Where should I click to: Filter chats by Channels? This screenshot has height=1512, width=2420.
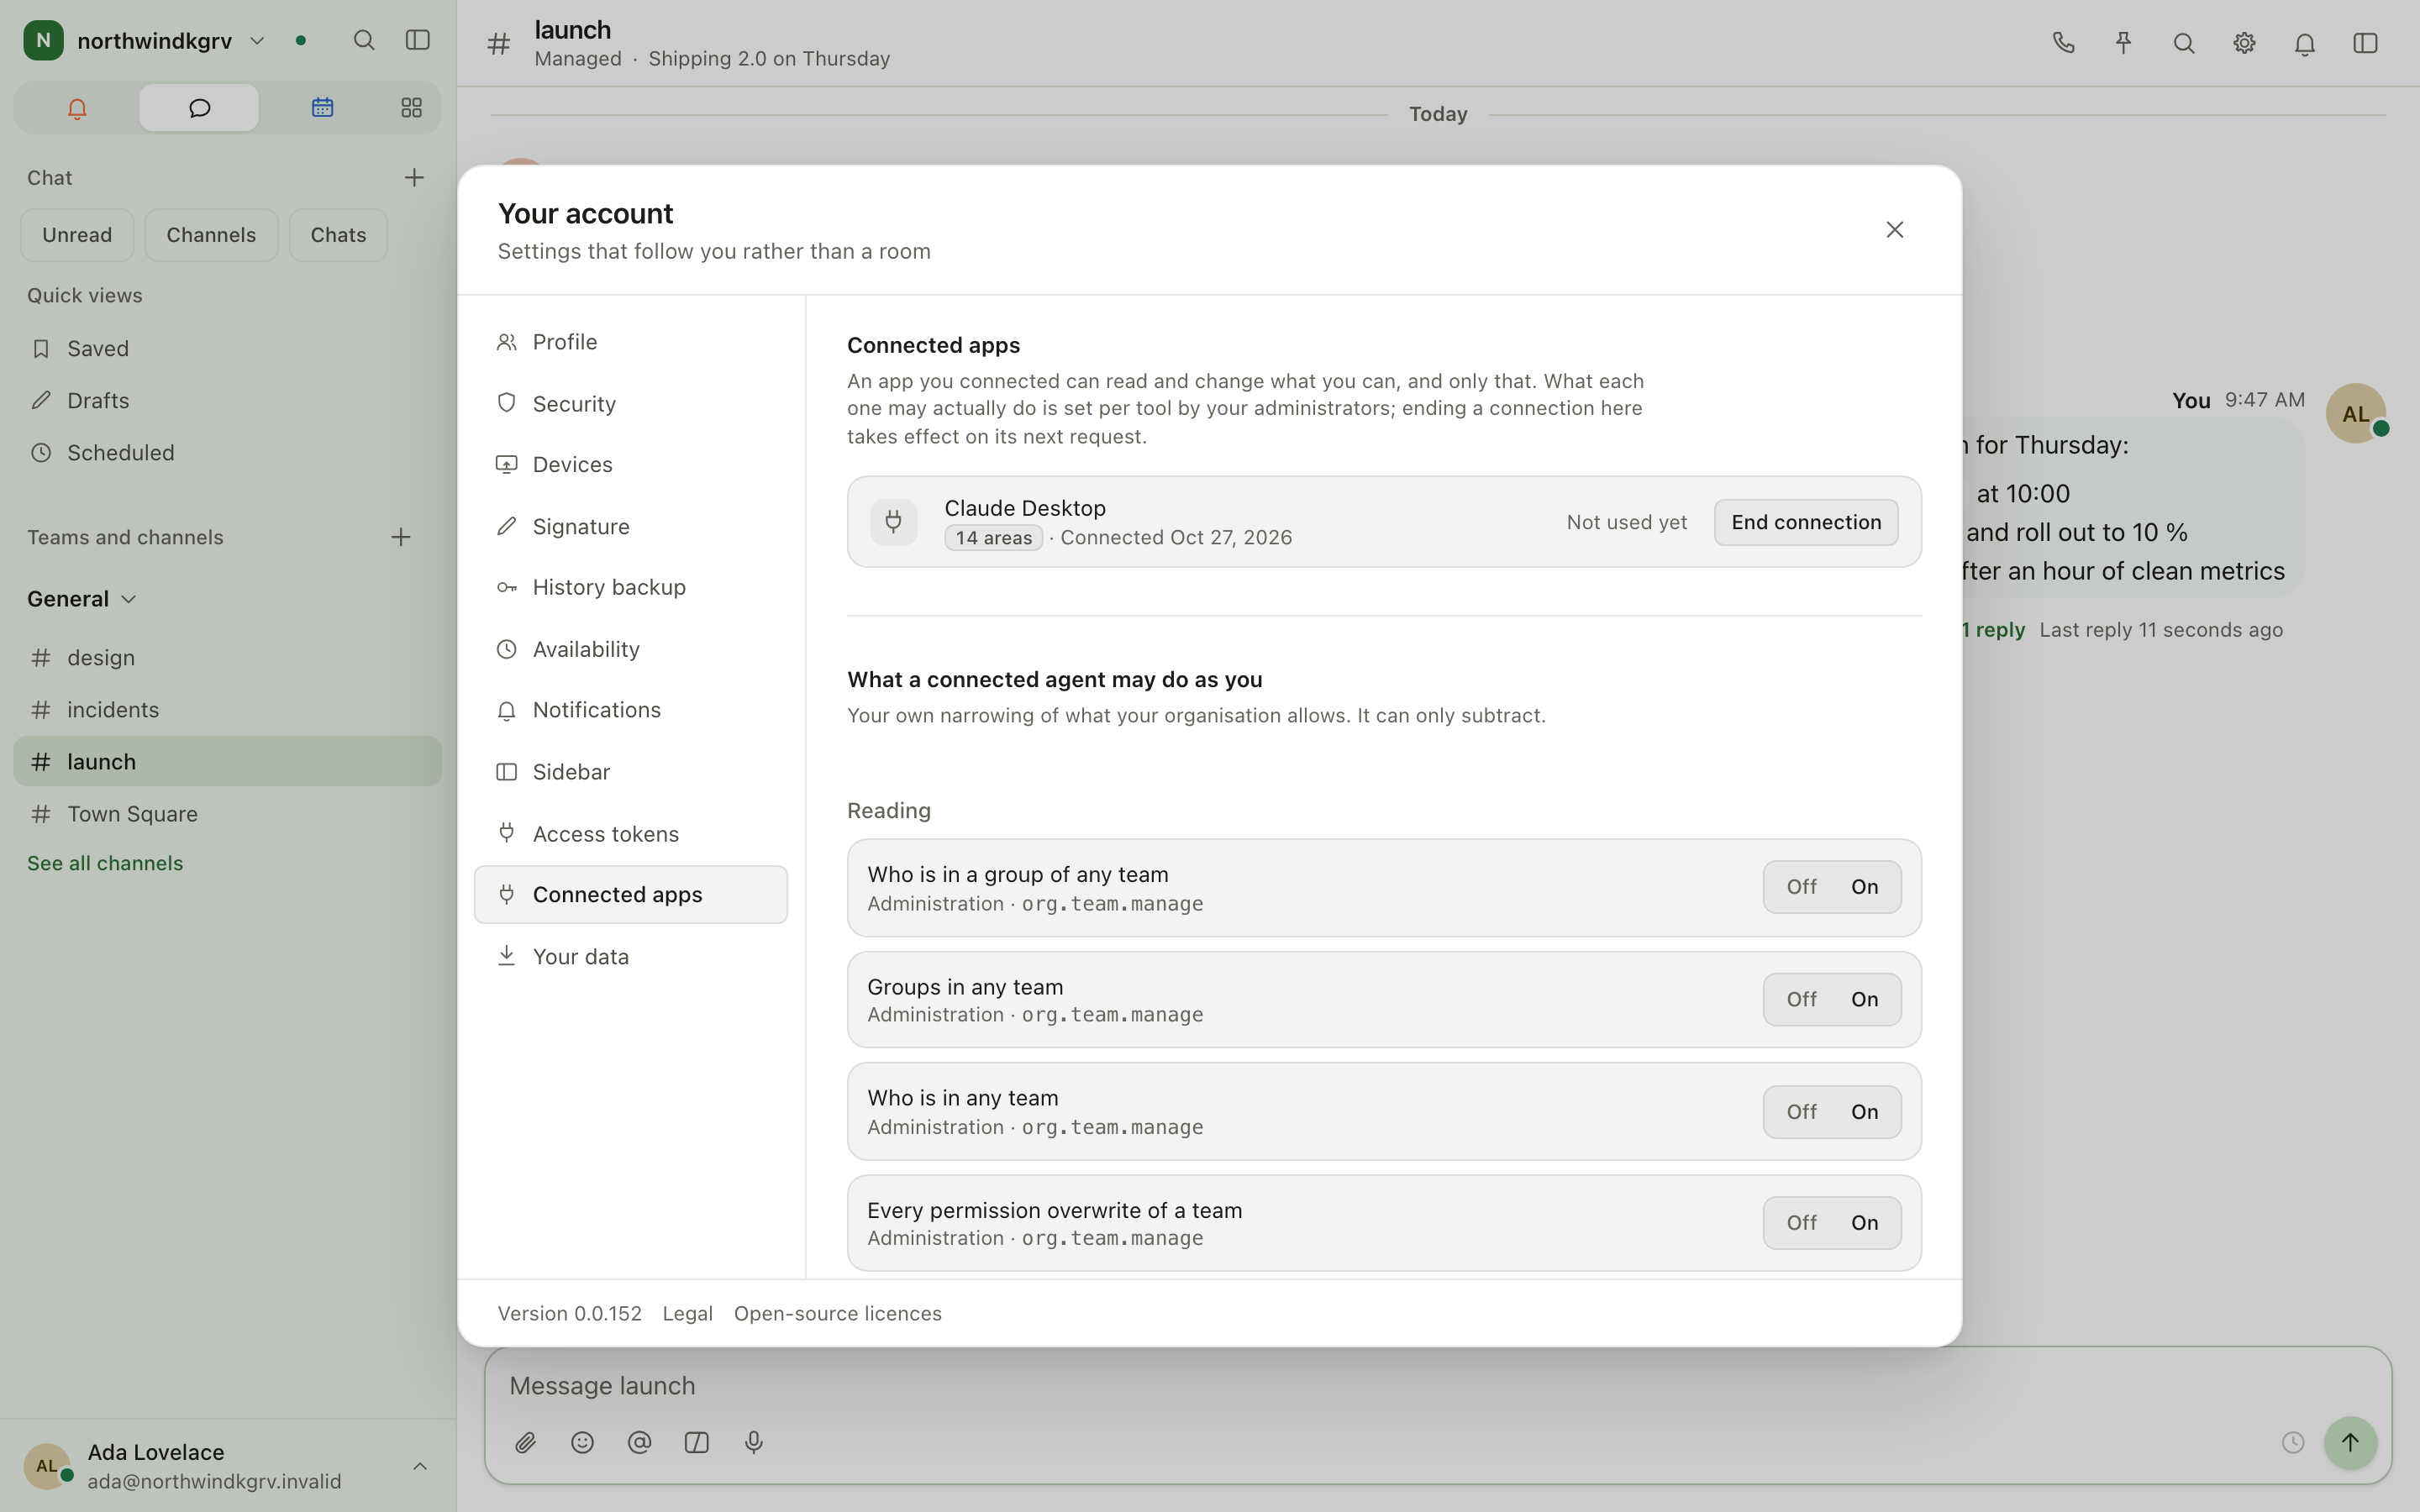211,235
